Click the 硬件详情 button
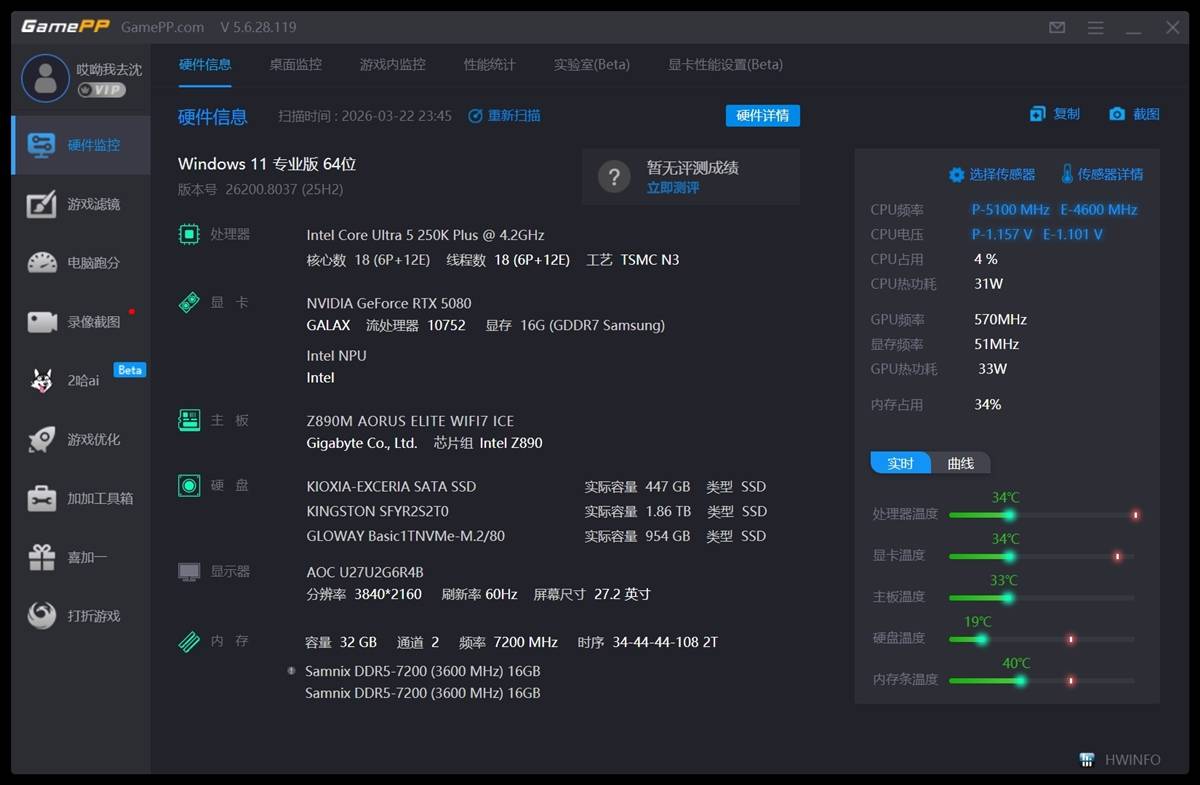Image resolution: width=1200 pixels, height=785 pixels. pos(762,116)
